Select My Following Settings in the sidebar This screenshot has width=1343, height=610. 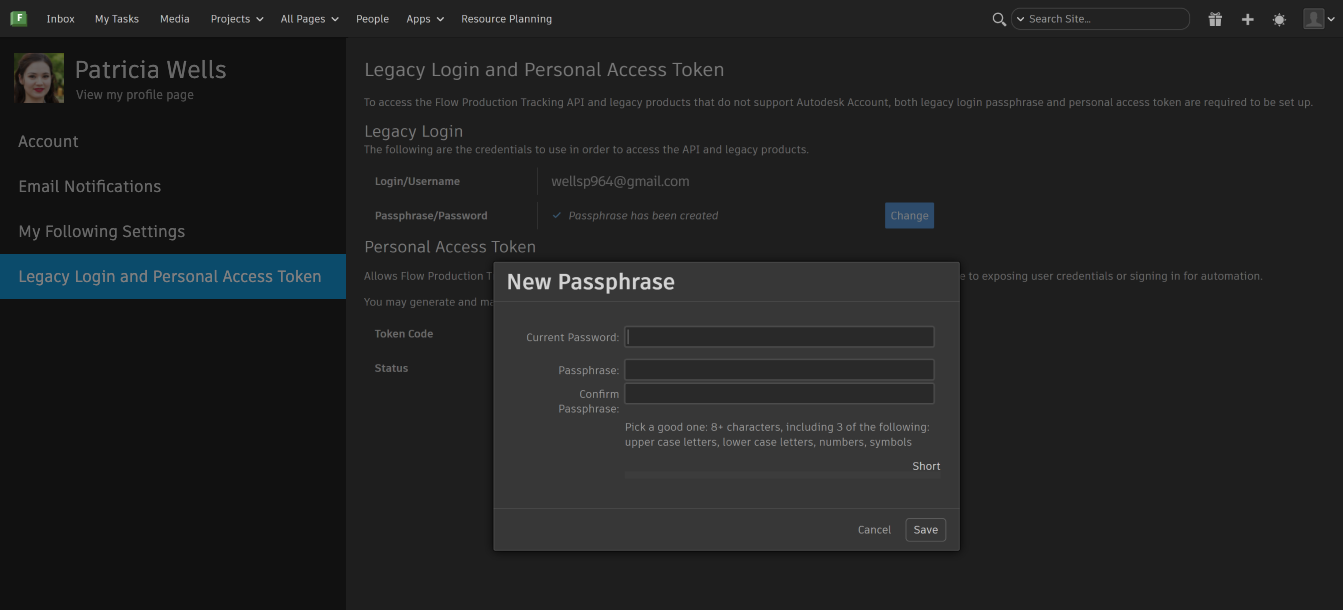click(173, 232)
